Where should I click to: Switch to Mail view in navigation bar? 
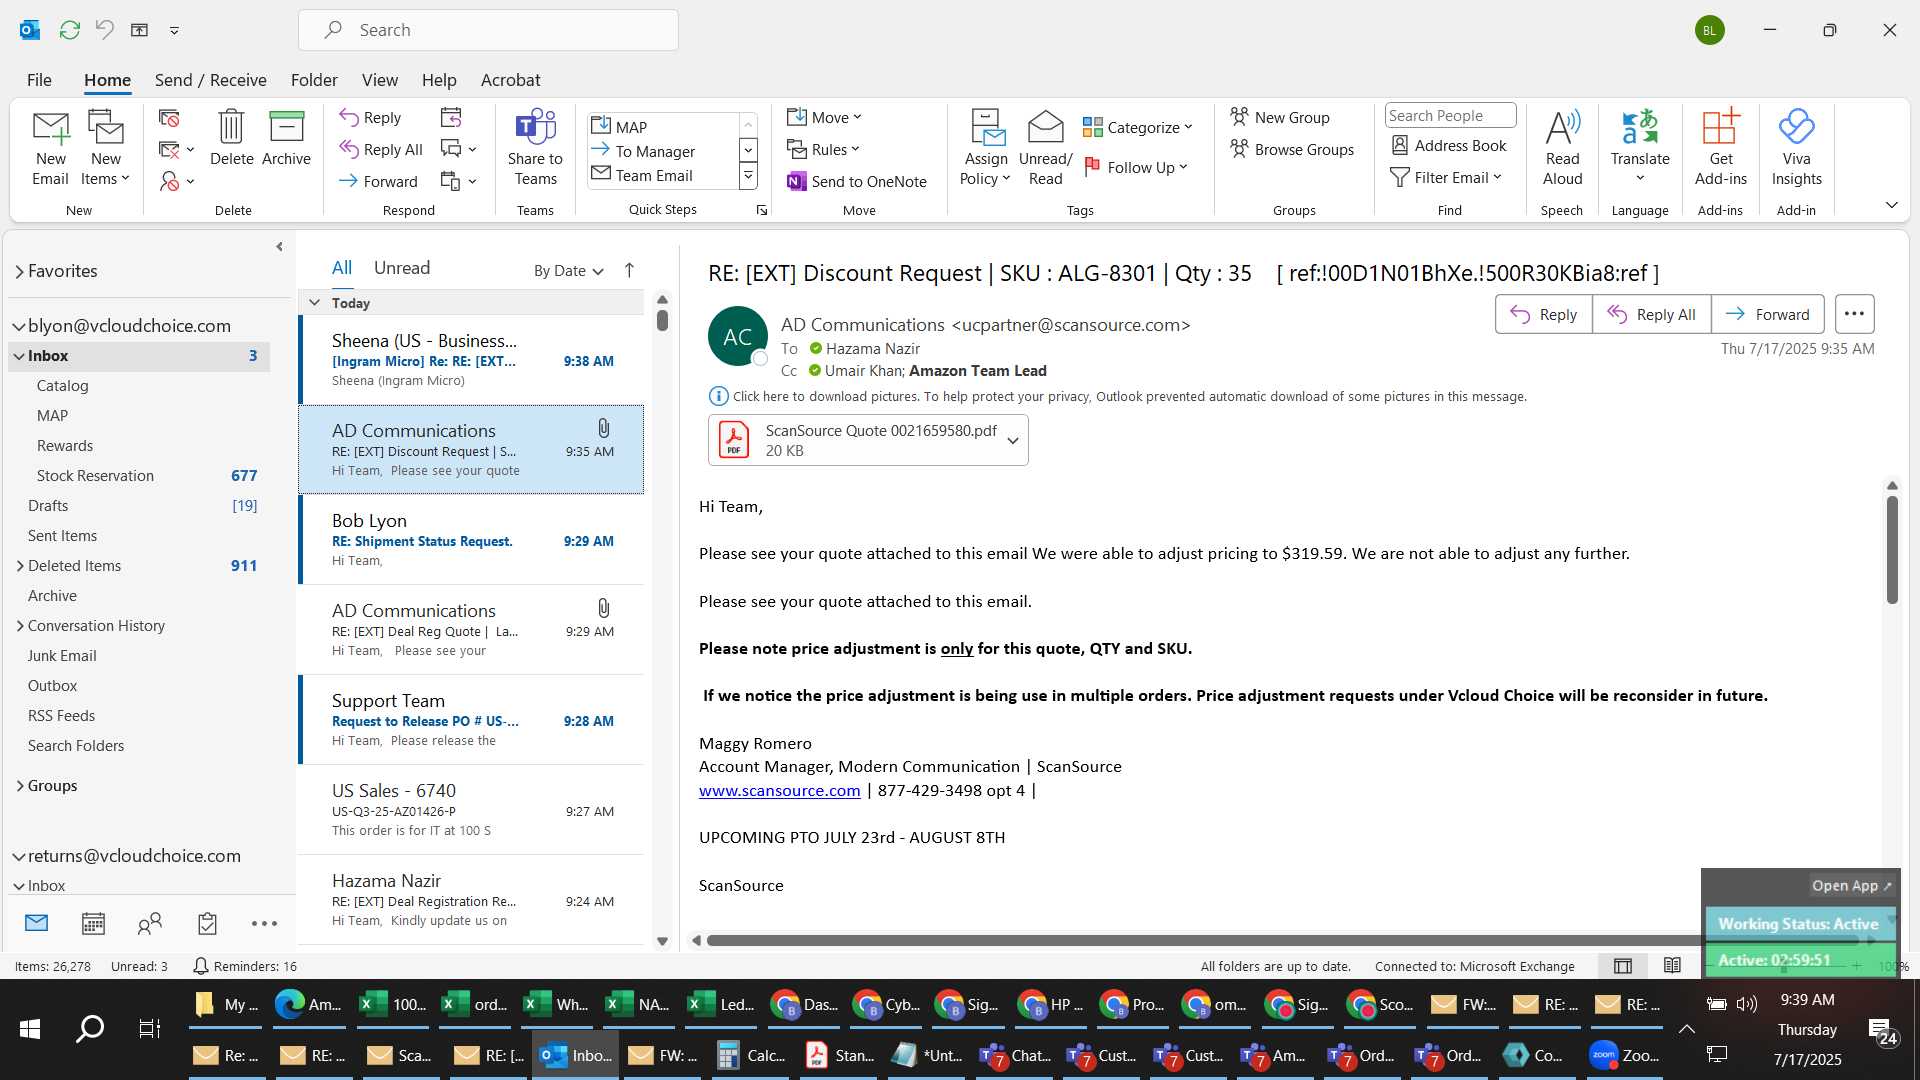(x=36, y=923)
